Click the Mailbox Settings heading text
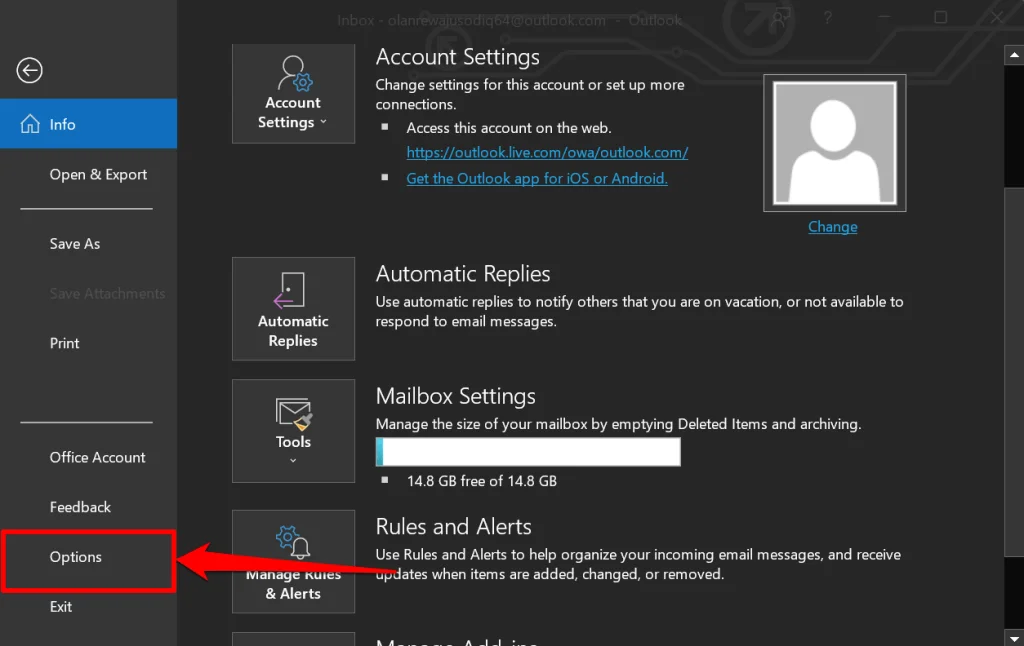The height and width of the screenshot is (646, 1024). pyautogui.click(x=455, y=396)
